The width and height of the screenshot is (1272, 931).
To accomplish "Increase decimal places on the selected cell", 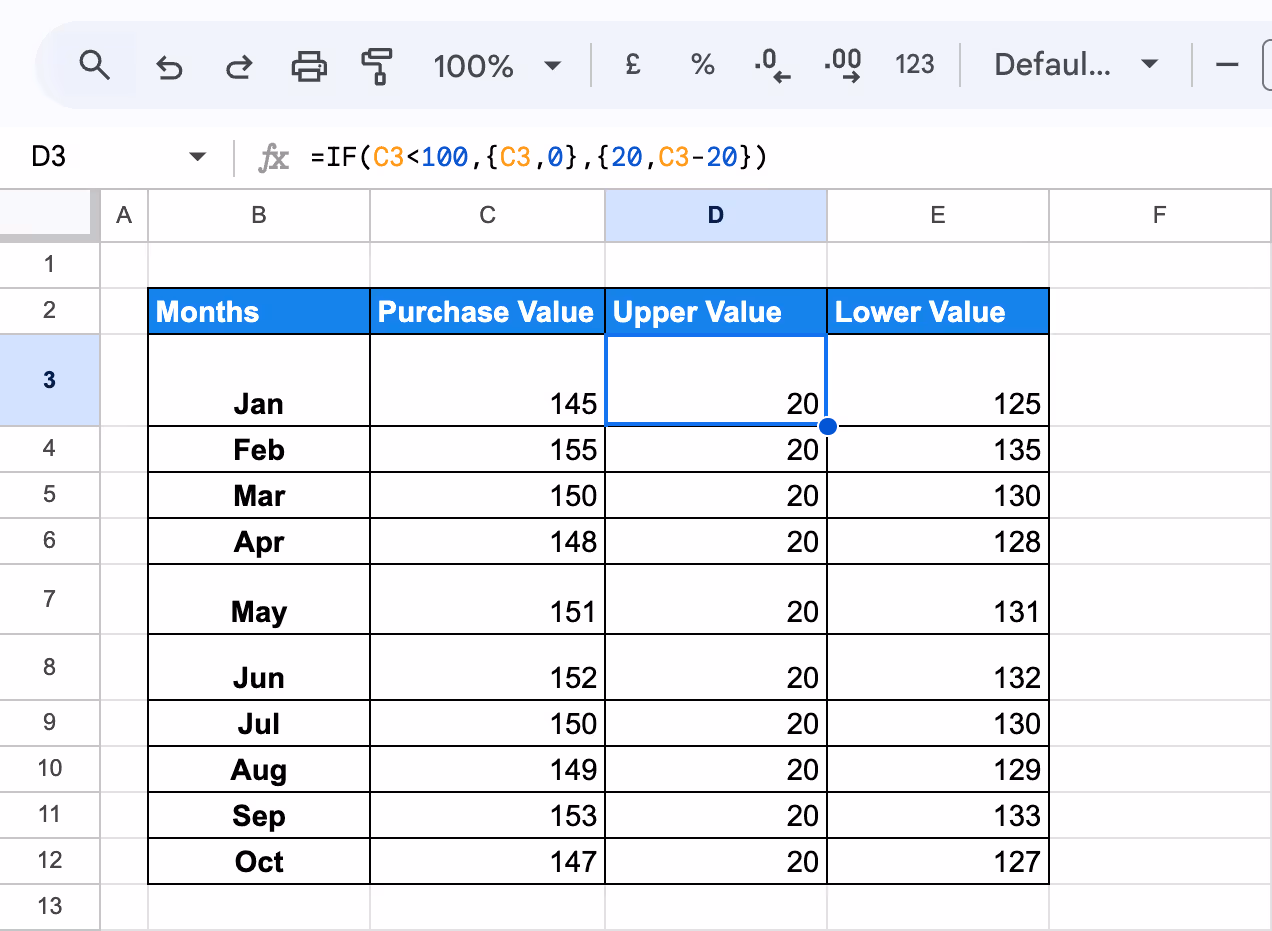I will (843, 66).
